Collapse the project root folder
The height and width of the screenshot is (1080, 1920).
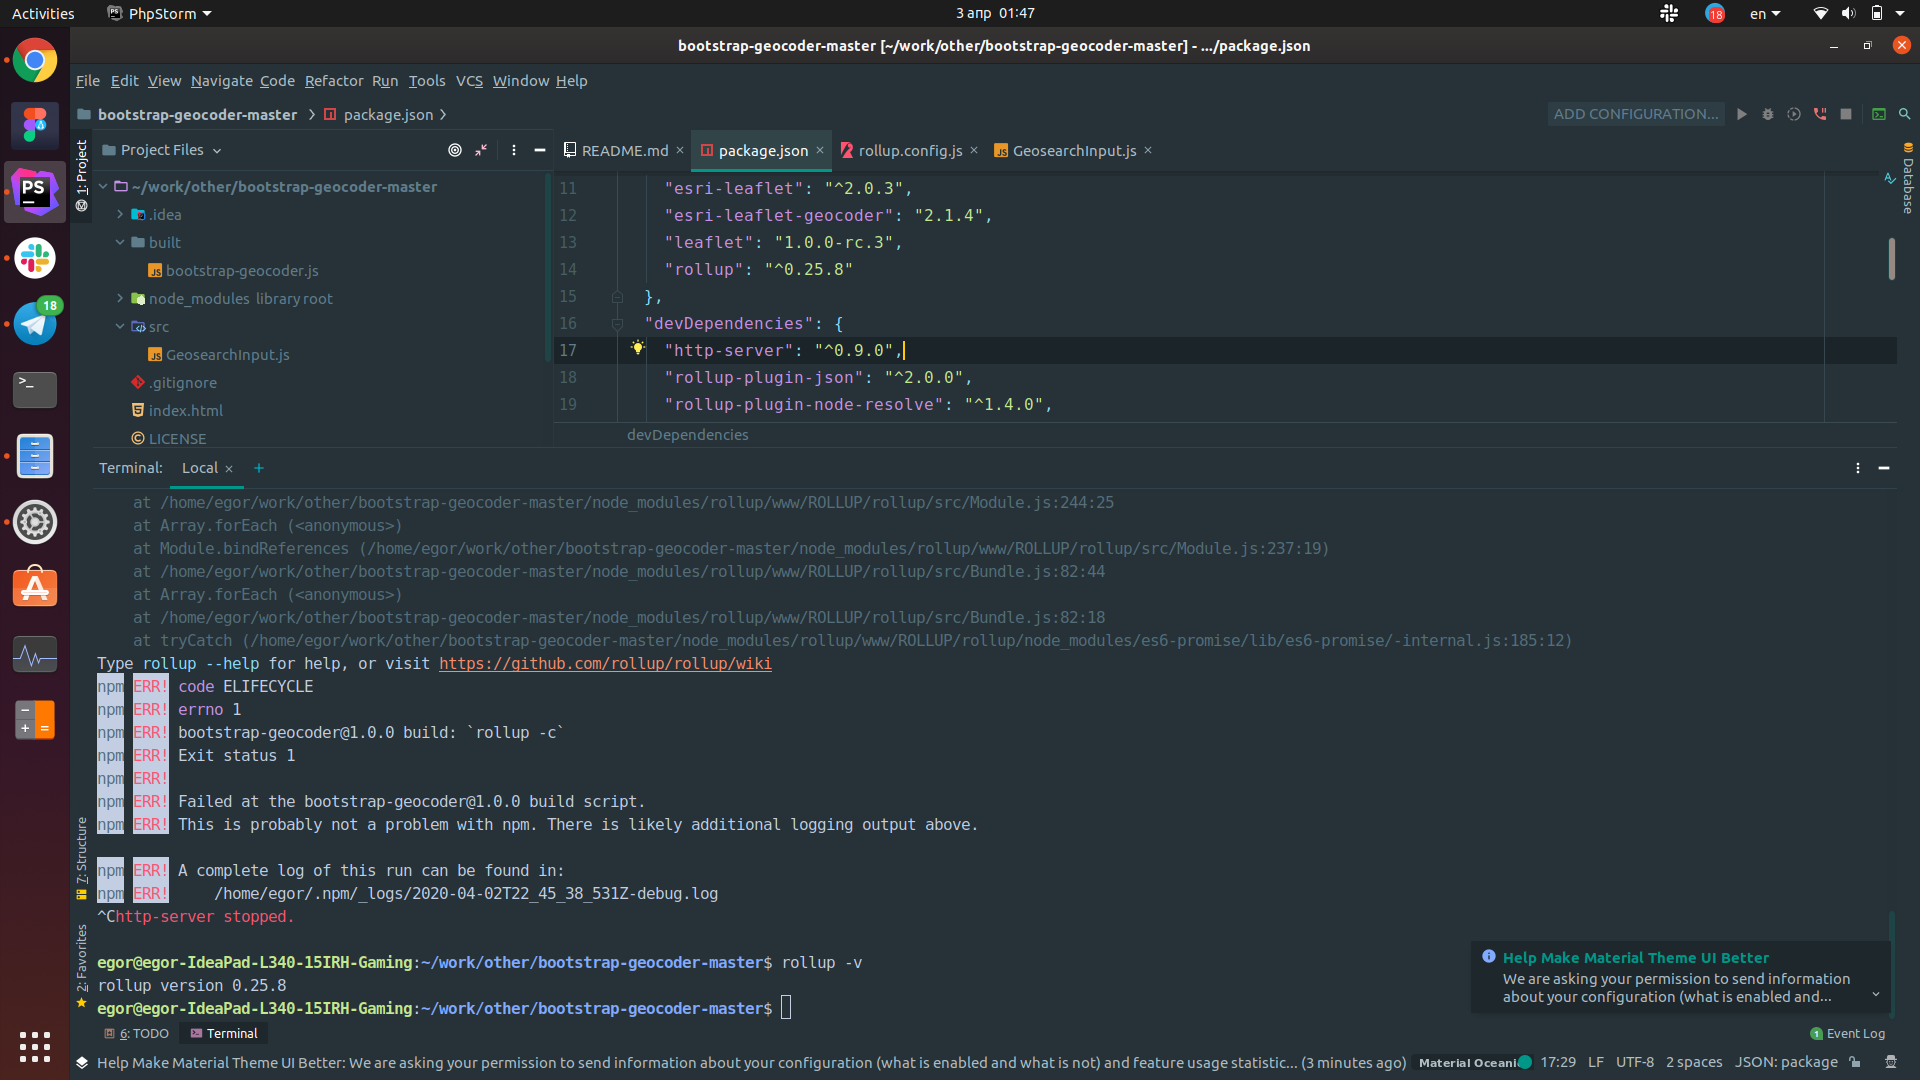[x=103, y=186]
